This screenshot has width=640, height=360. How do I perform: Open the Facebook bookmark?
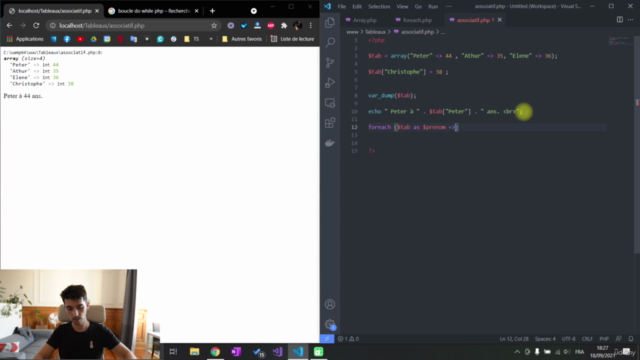(x=67, y=39)
